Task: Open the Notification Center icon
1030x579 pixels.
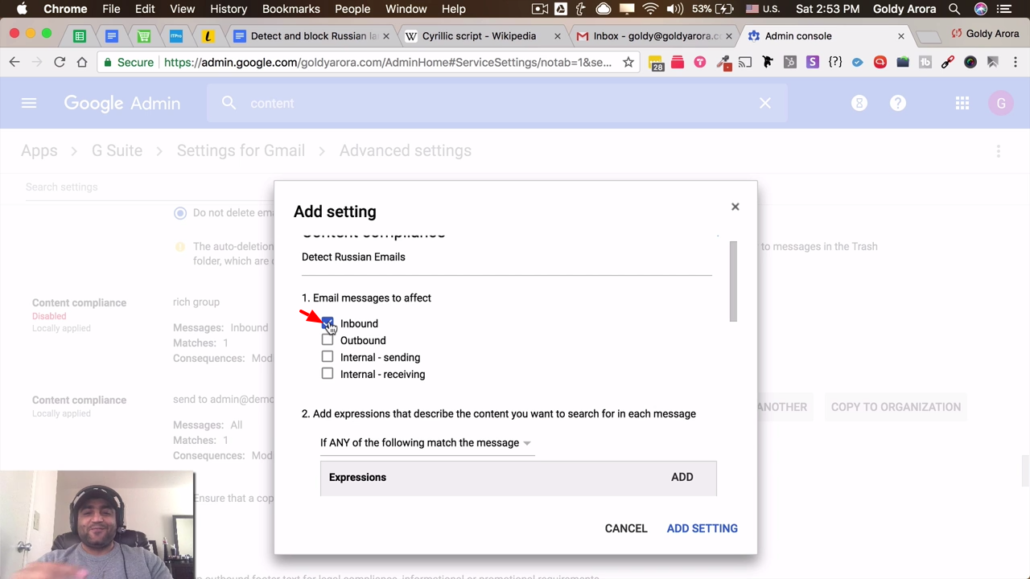Action: coord(1004,9)
